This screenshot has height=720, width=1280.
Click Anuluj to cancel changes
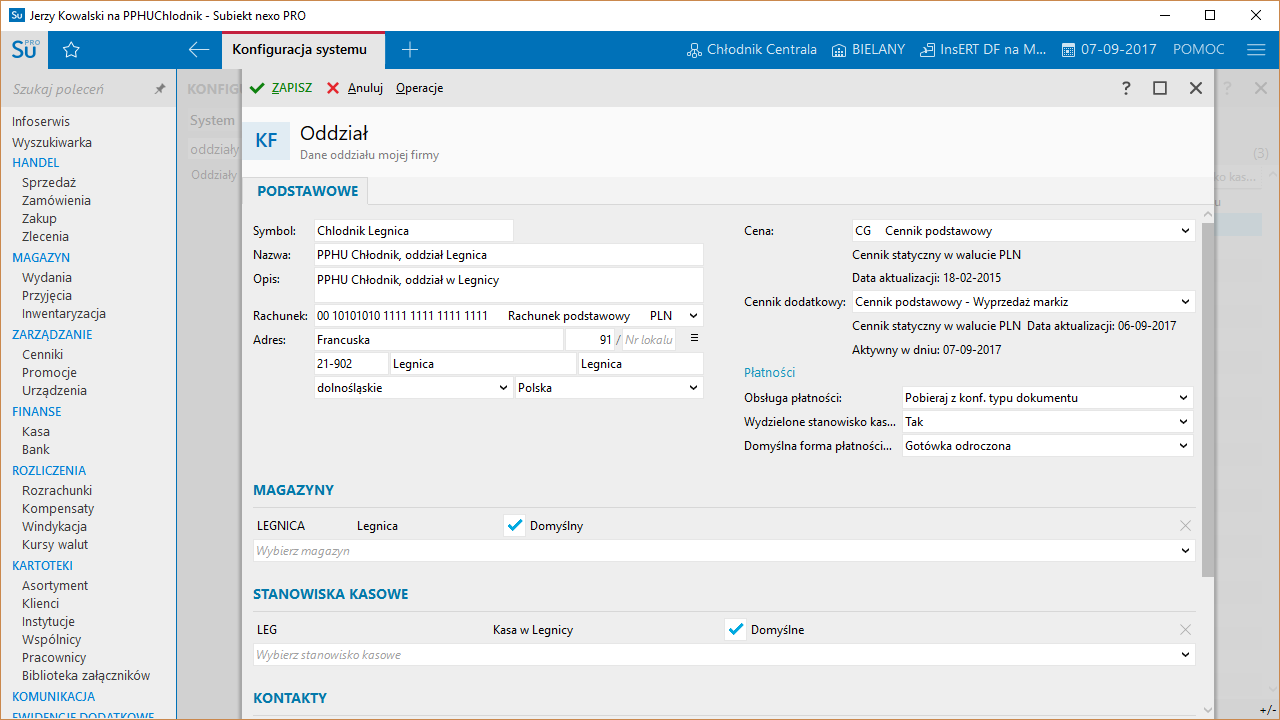tap(355, 88)
